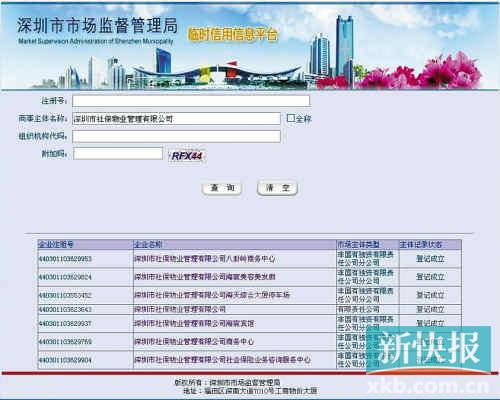
Task: Select registration number in 商务中心 row
Action: pyautogui.click(x=65, y=341)
